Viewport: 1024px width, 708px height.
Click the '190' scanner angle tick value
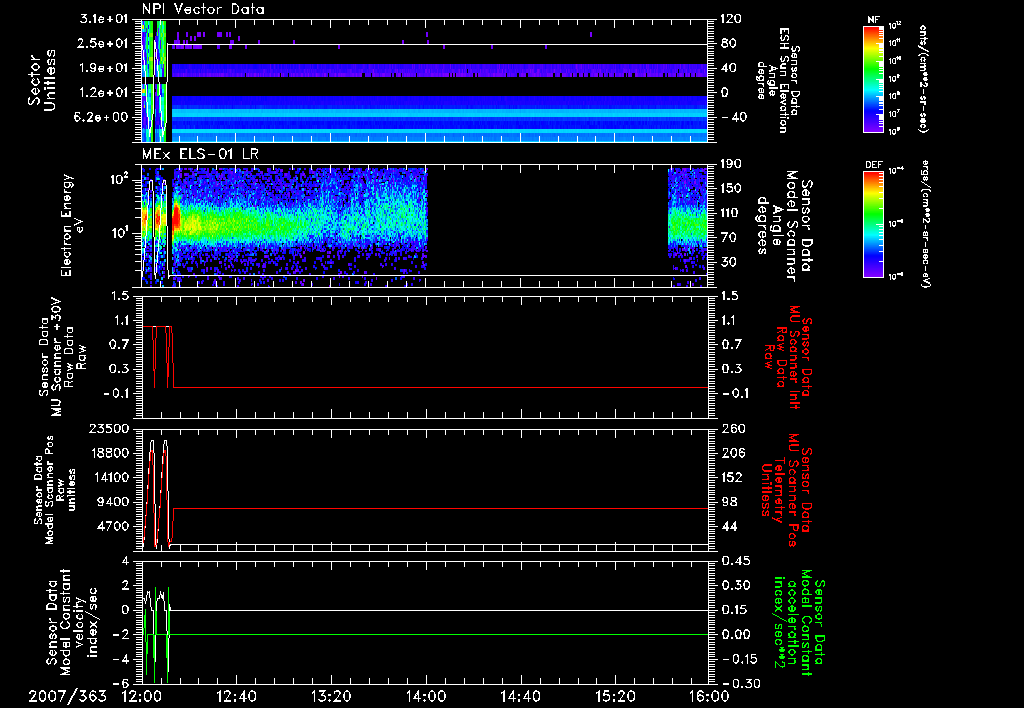(731, 164)
